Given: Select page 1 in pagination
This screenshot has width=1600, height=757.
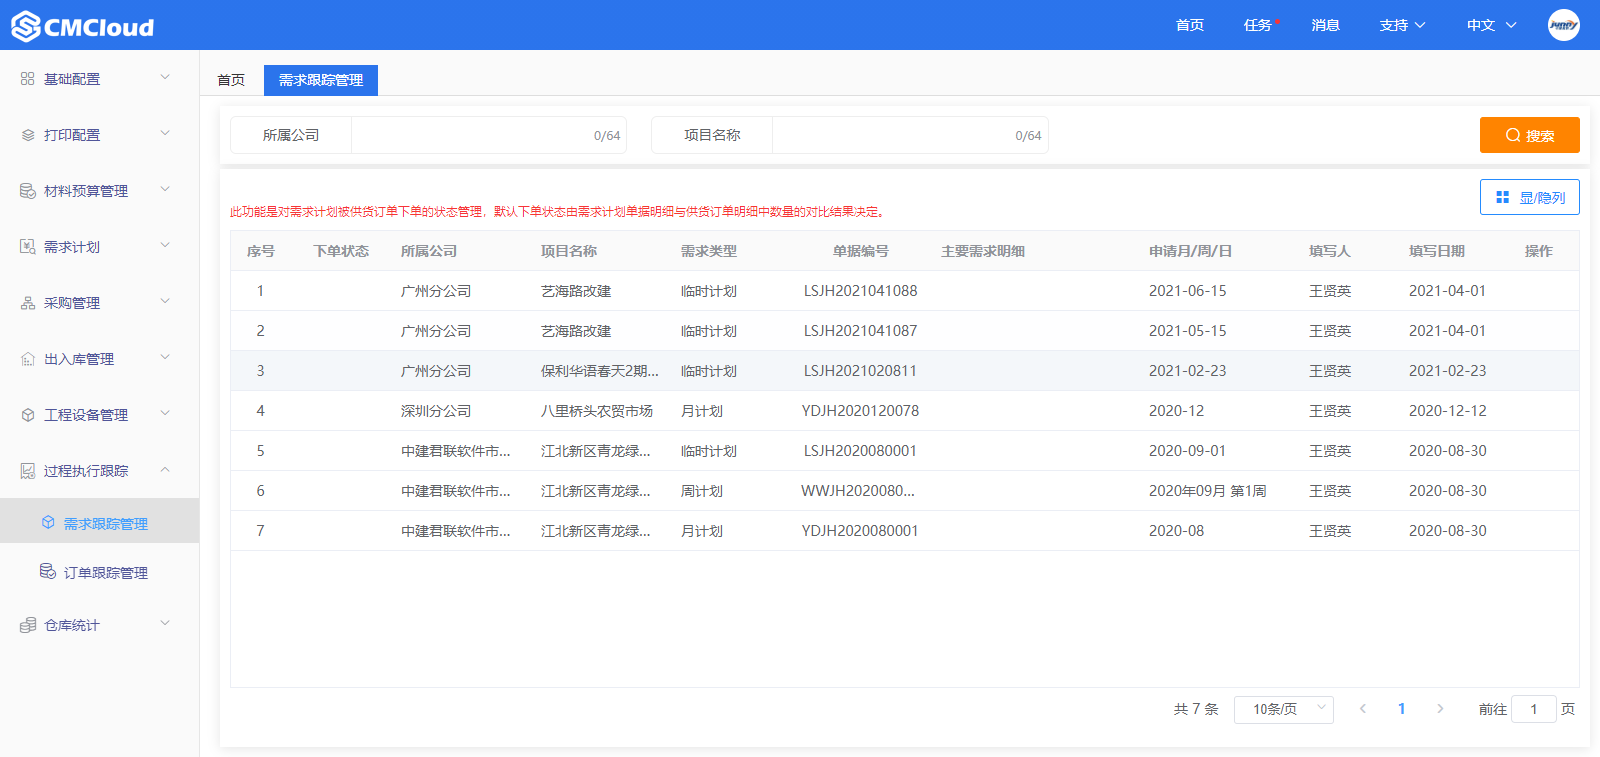Looking at the screenshot, I should tap(1401, 708).
